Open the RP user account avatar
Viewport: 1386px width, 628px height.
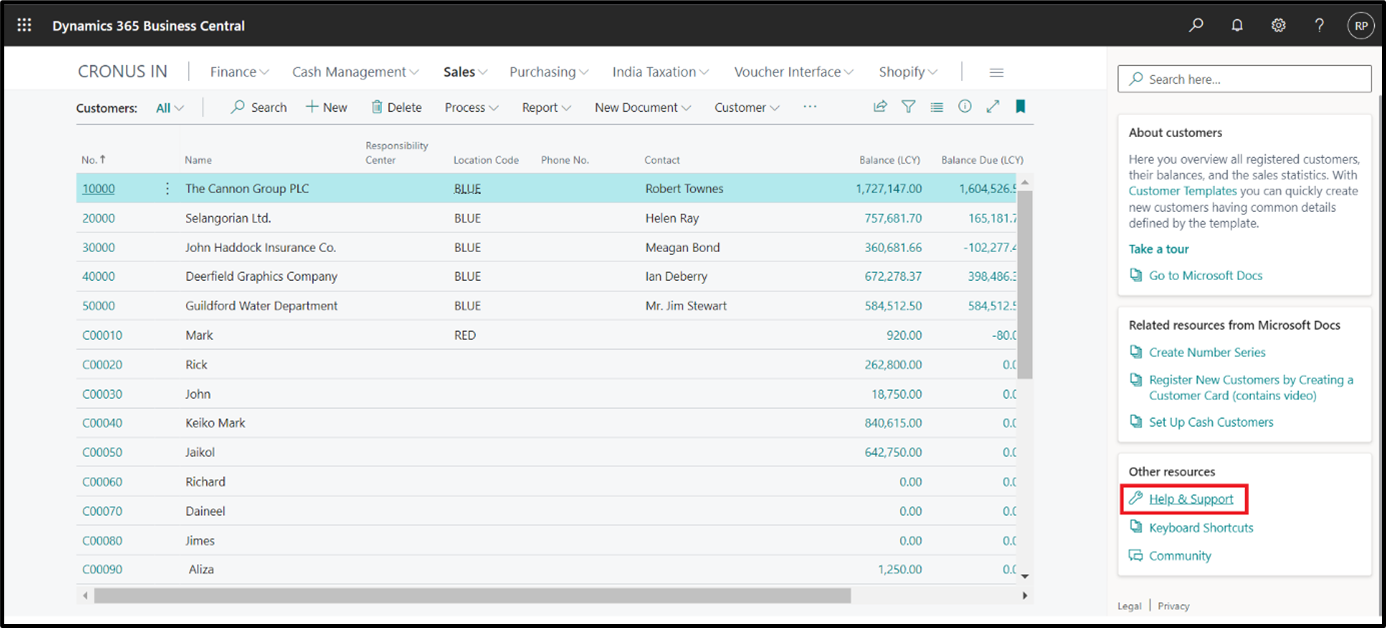point(1360,26)
